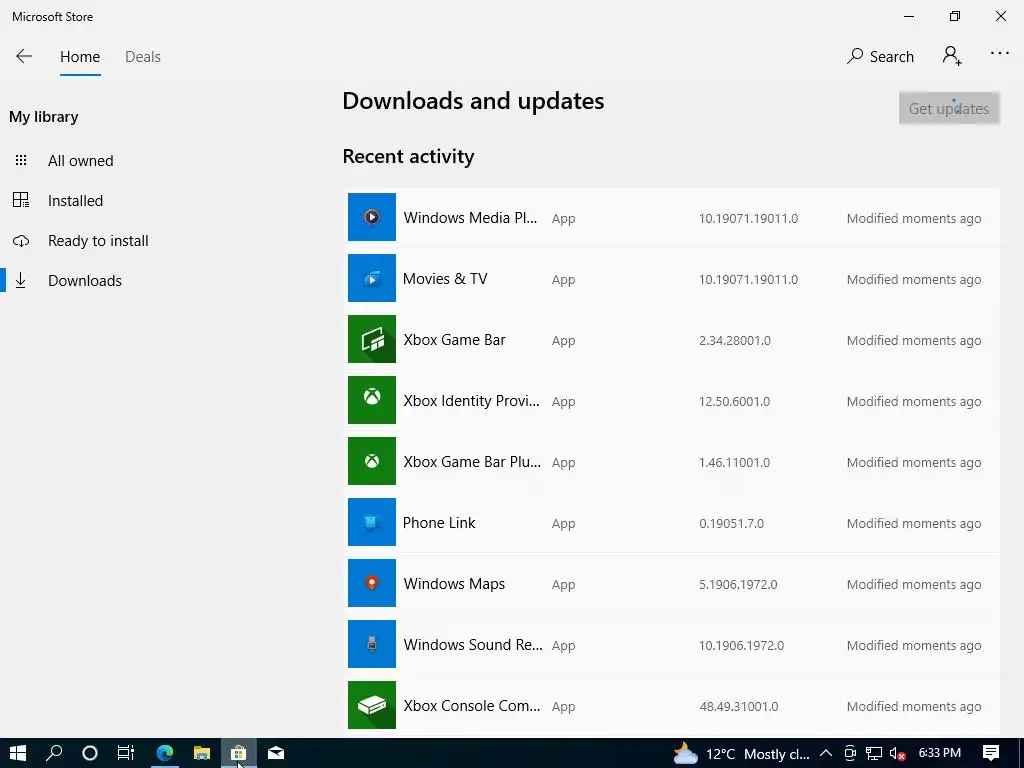Click version 12.50.6001.0 text
The height and width of the screenshot is (768, 1024).
click(734, 402)
